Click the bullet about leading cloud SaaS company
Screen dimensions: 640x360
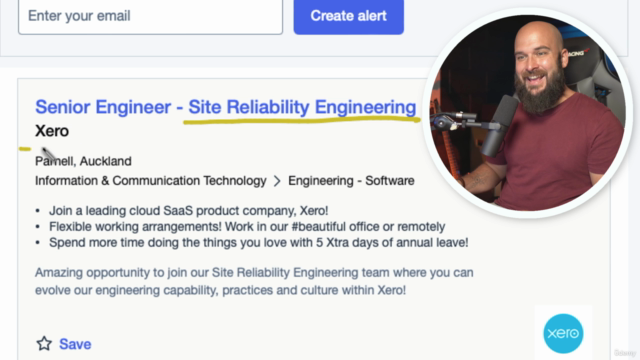tap(189, 211)
